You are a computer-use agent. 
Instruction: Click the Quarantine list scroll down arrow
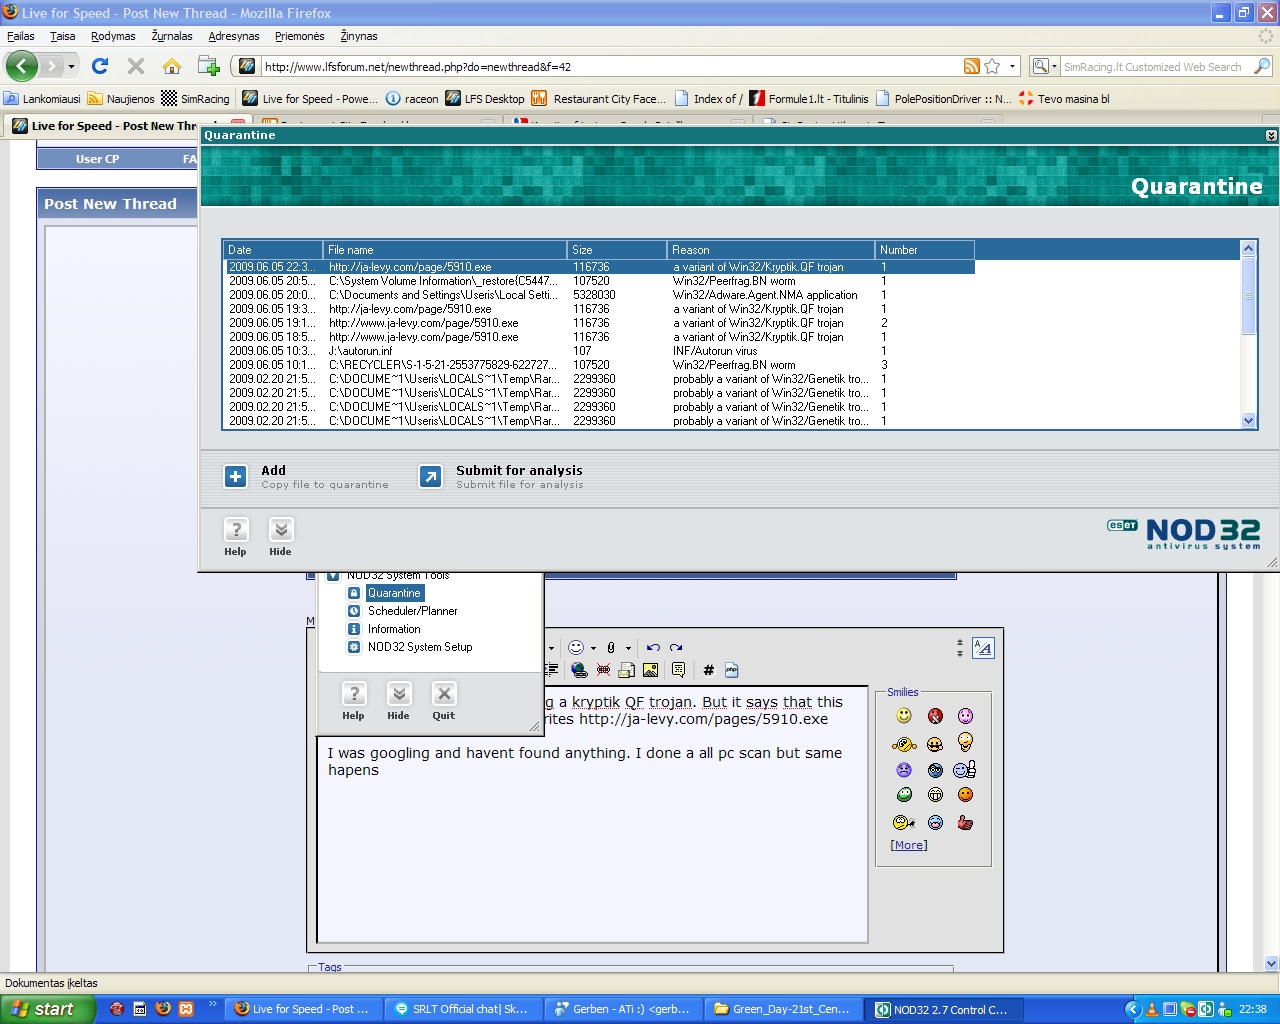pos(1248,421)
